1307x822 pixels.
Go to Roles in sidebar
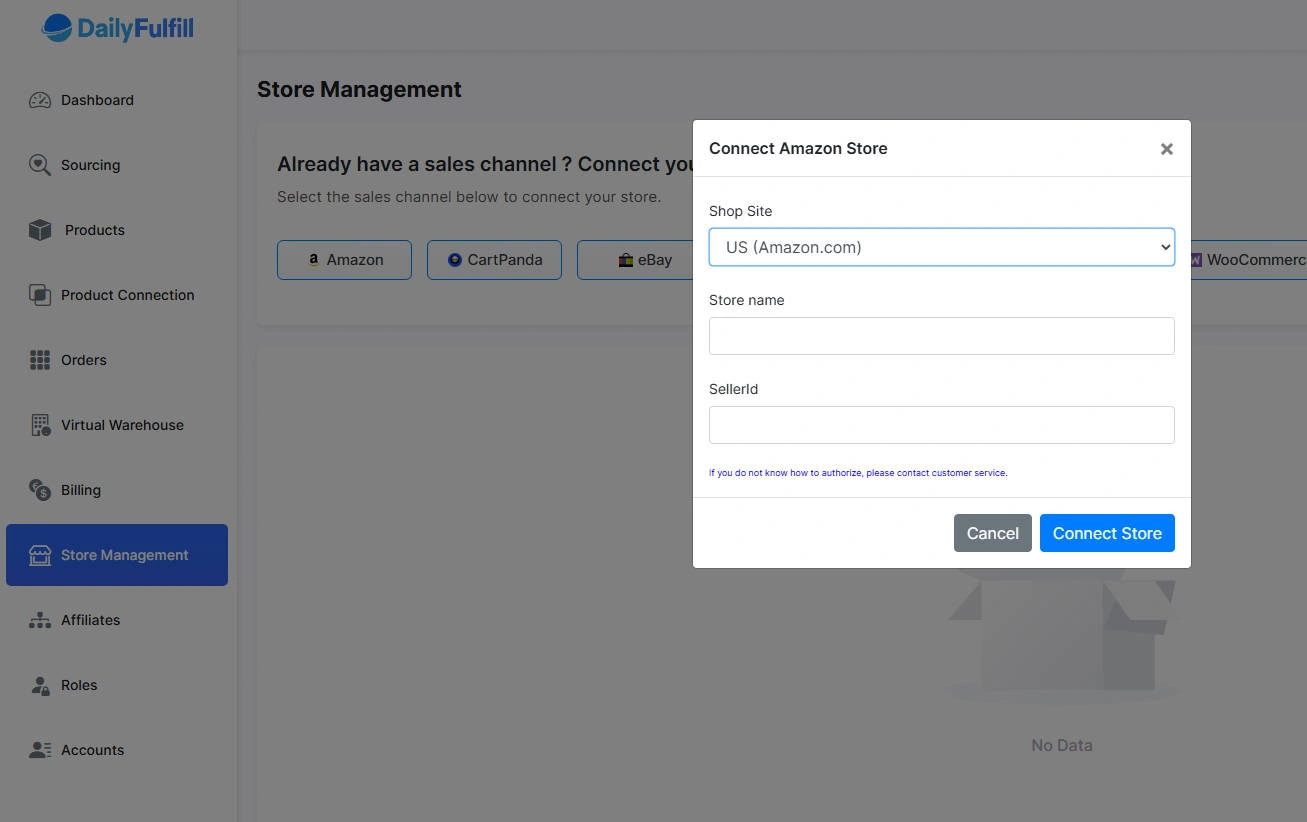pos(79,685)
